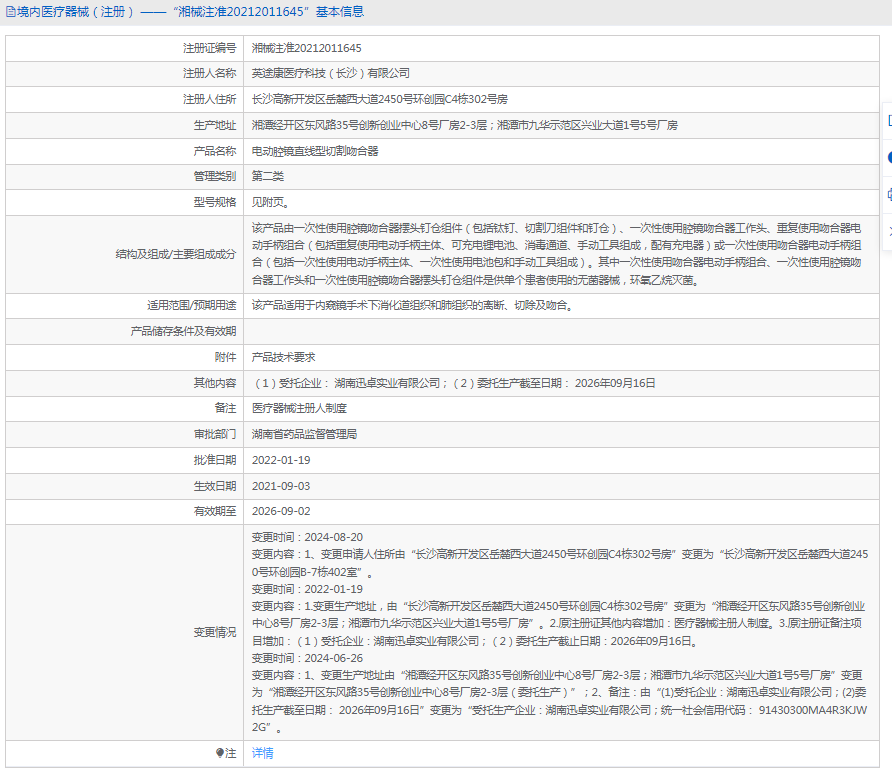This screenshot has width=892, height=771.
Task: Click the 产品技术要求 attachment text
Action: tap(283, 357)
